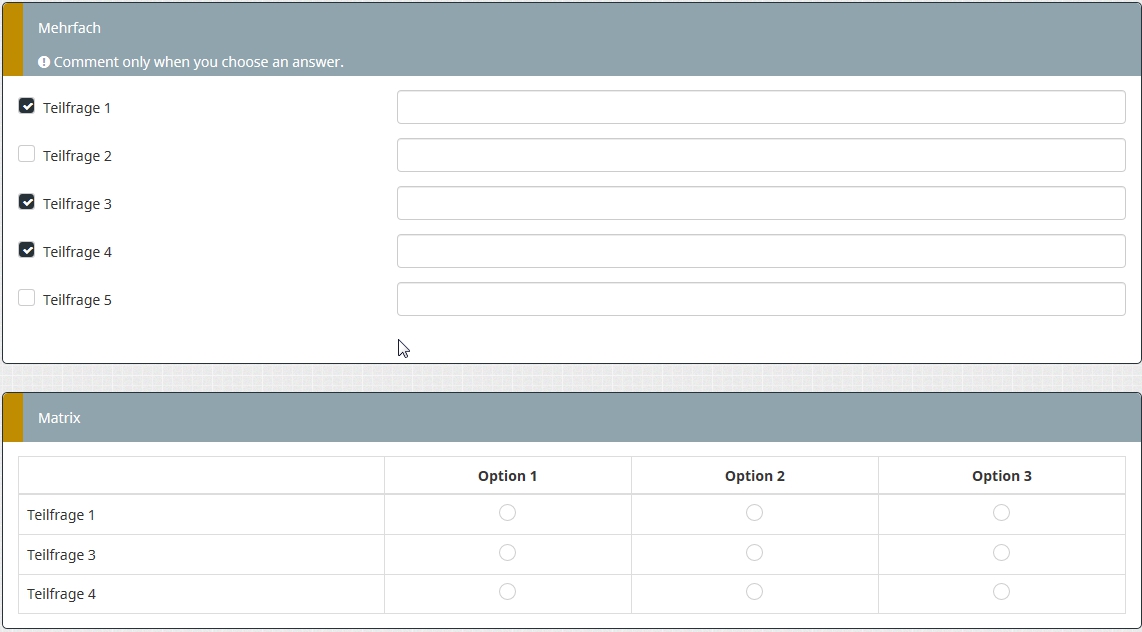The width and height of the screenshot is (1142, 632).
Task: Uncheck the Teilfrage 4 checkbox
Action: pyautogui.click(x=27, y=250)
